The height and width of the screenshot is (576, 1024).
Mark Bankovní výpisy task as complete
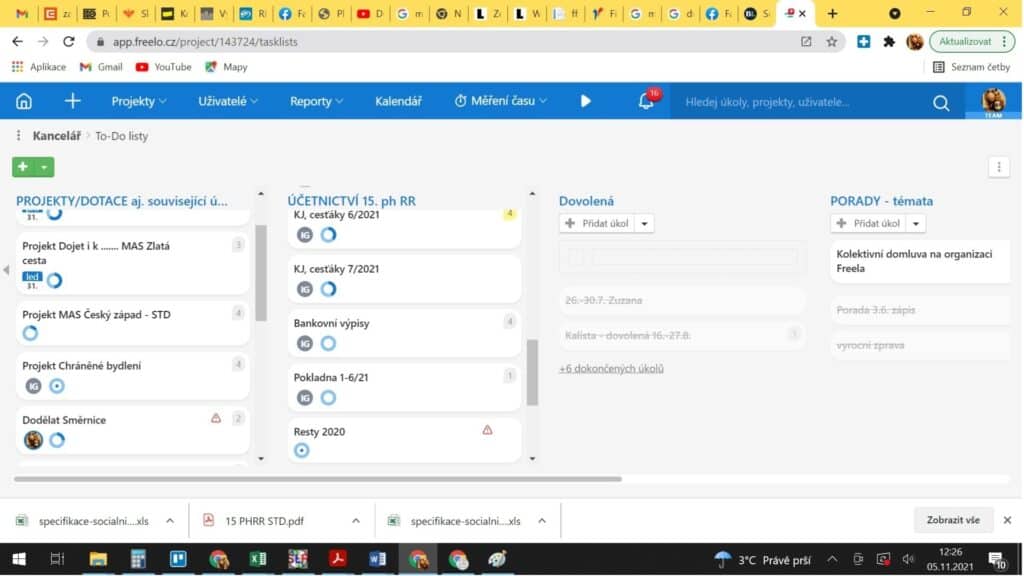[328, 344]
